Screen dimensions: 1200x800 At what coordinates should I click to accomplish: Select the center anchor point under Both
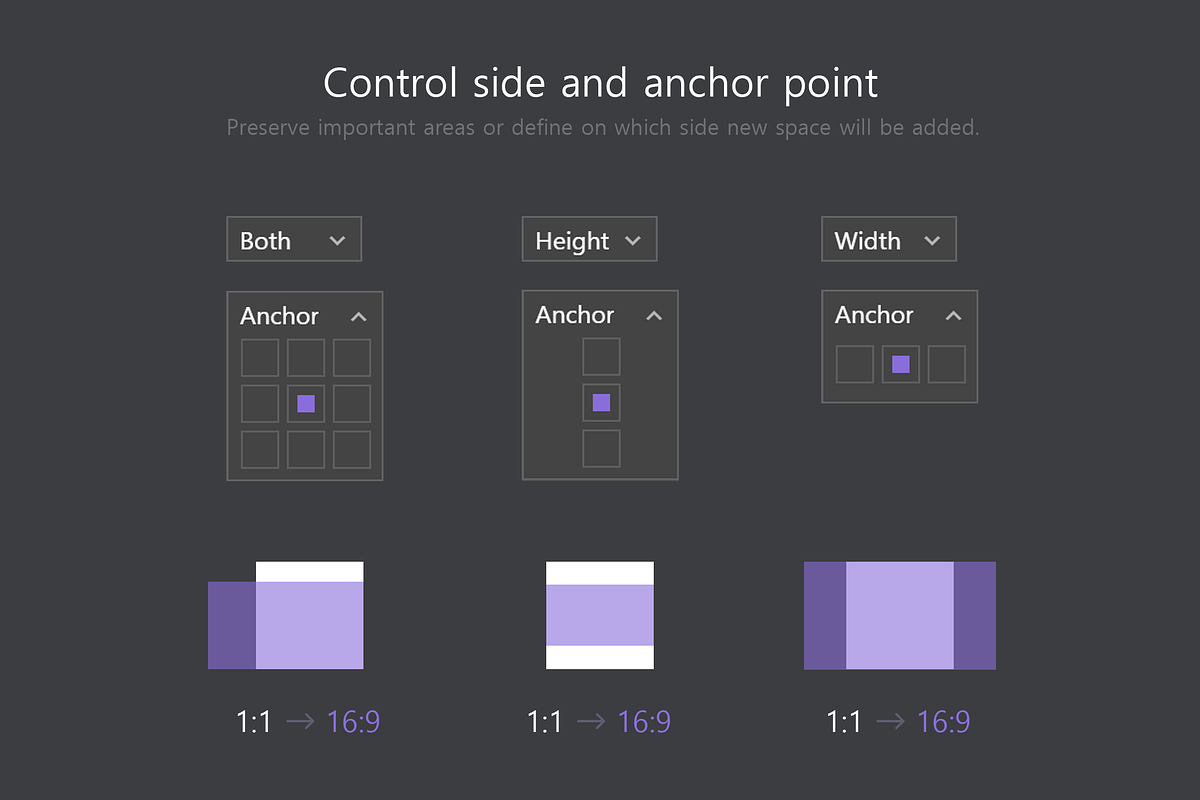305,403
